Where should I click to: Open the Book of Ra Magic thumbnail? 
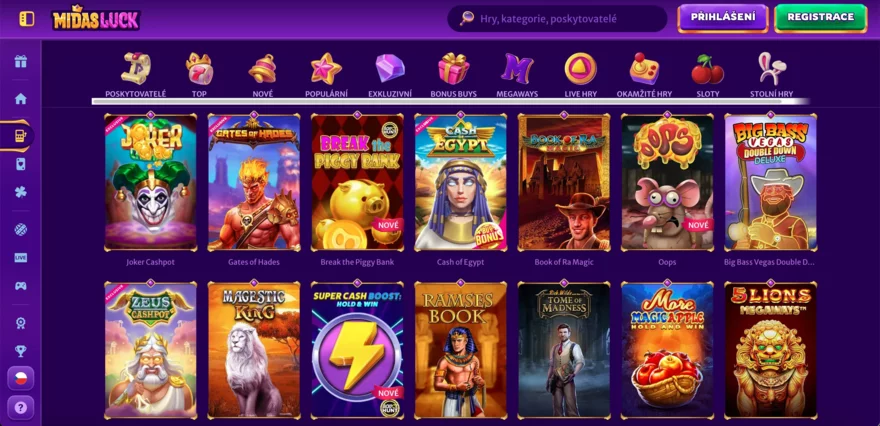[x=563, y=182]
